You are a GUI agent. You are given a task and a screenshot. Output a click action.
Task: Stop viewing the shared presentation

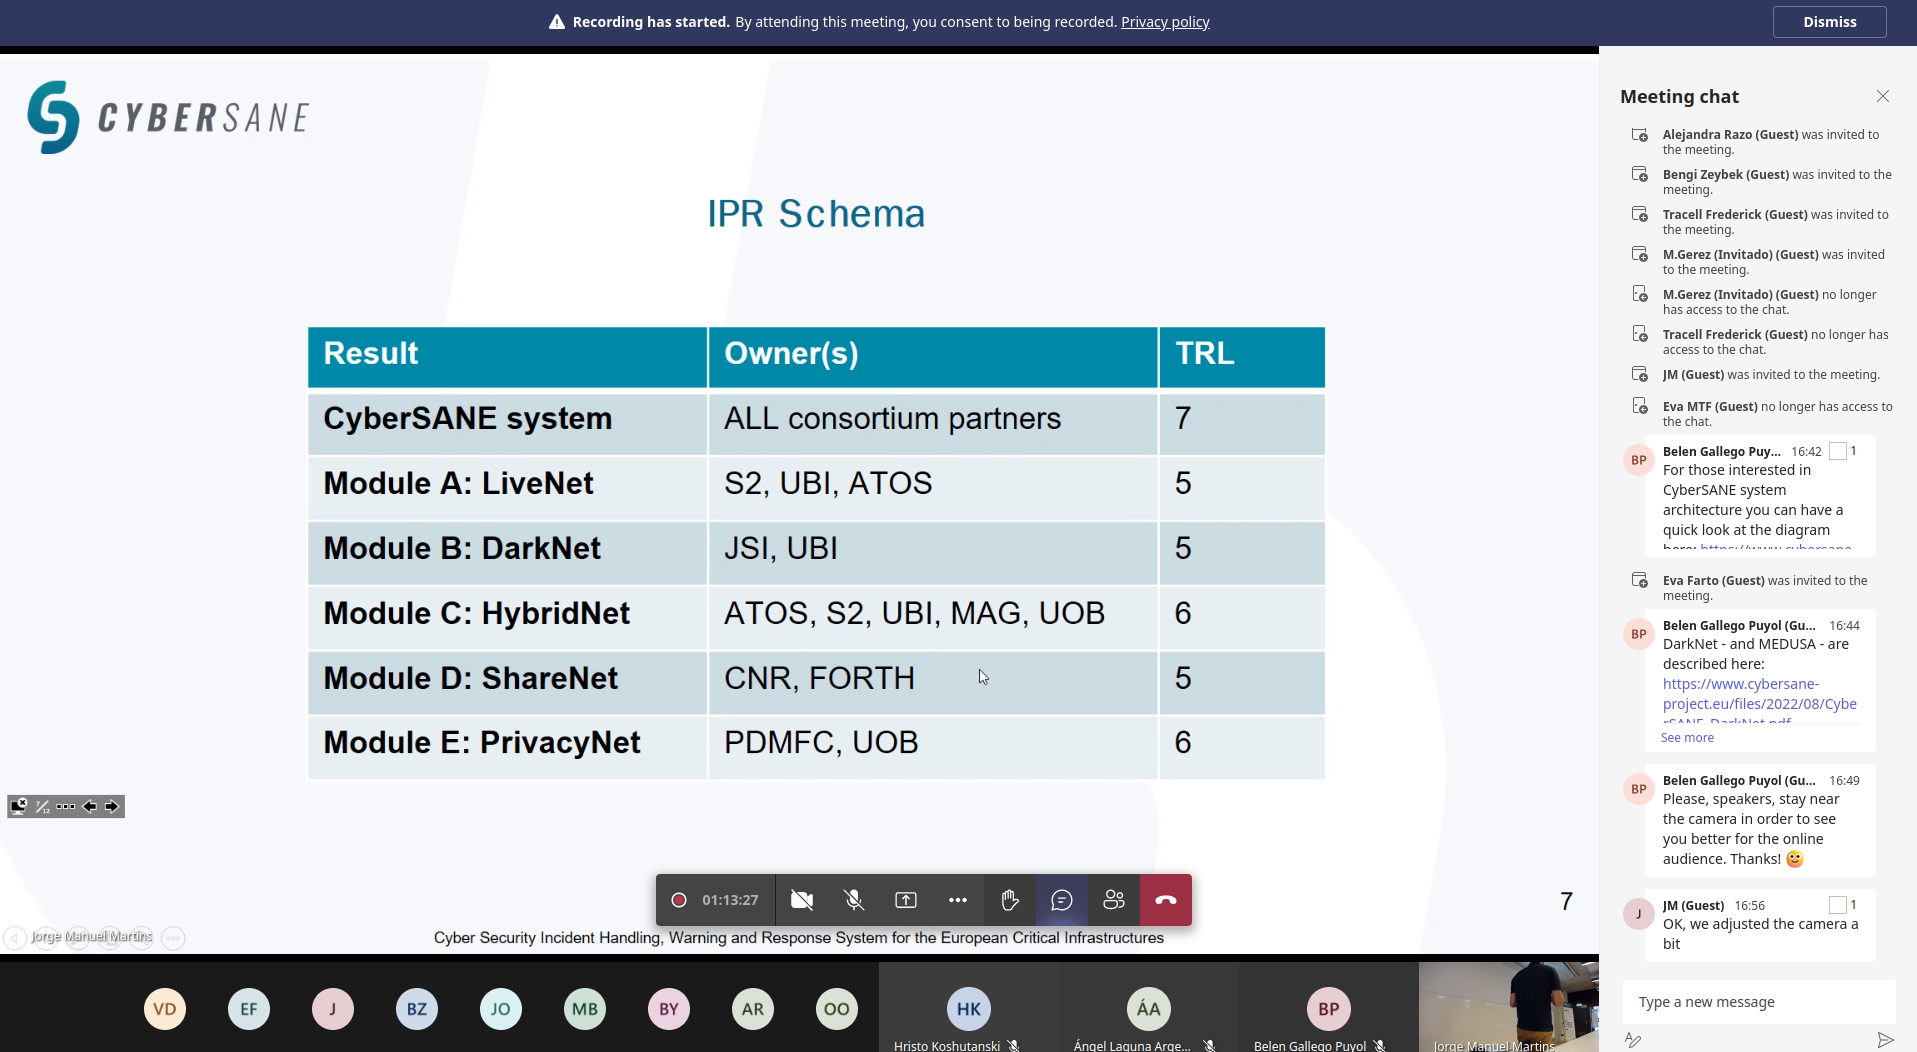(x=18, y=806)
